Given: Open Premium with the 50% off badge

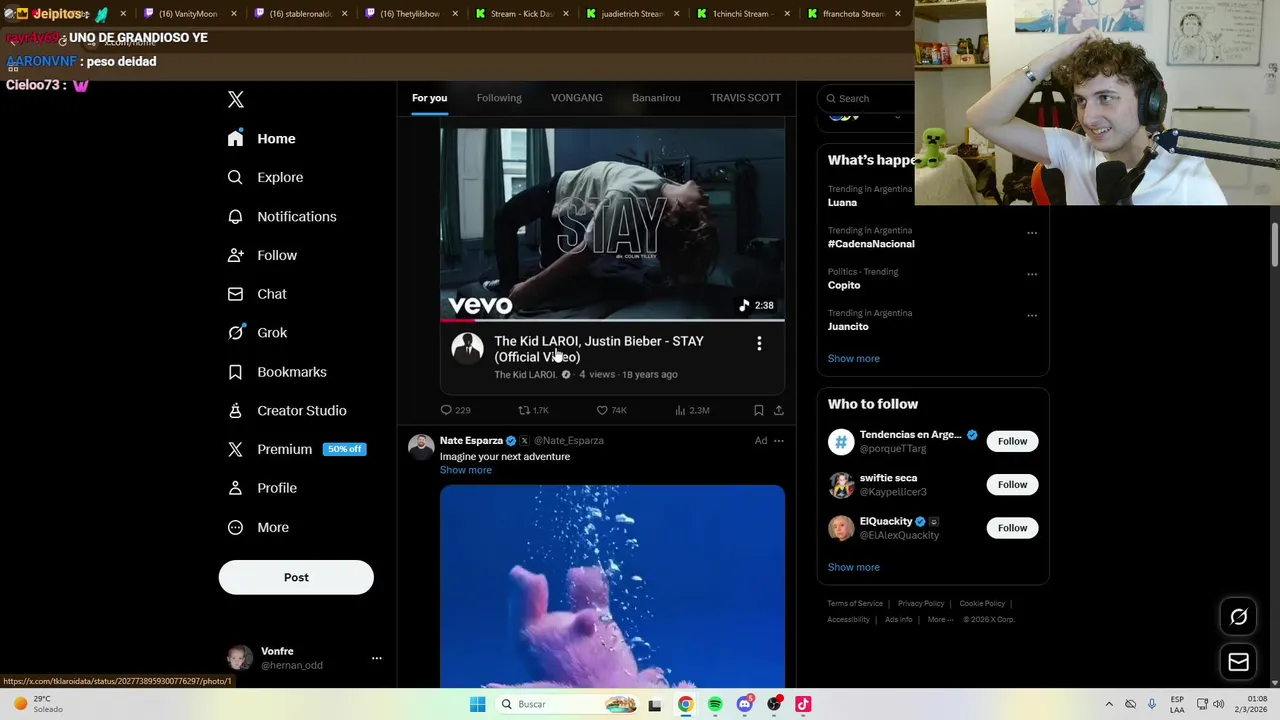Looking at the screenshot, I should [297, 449].
